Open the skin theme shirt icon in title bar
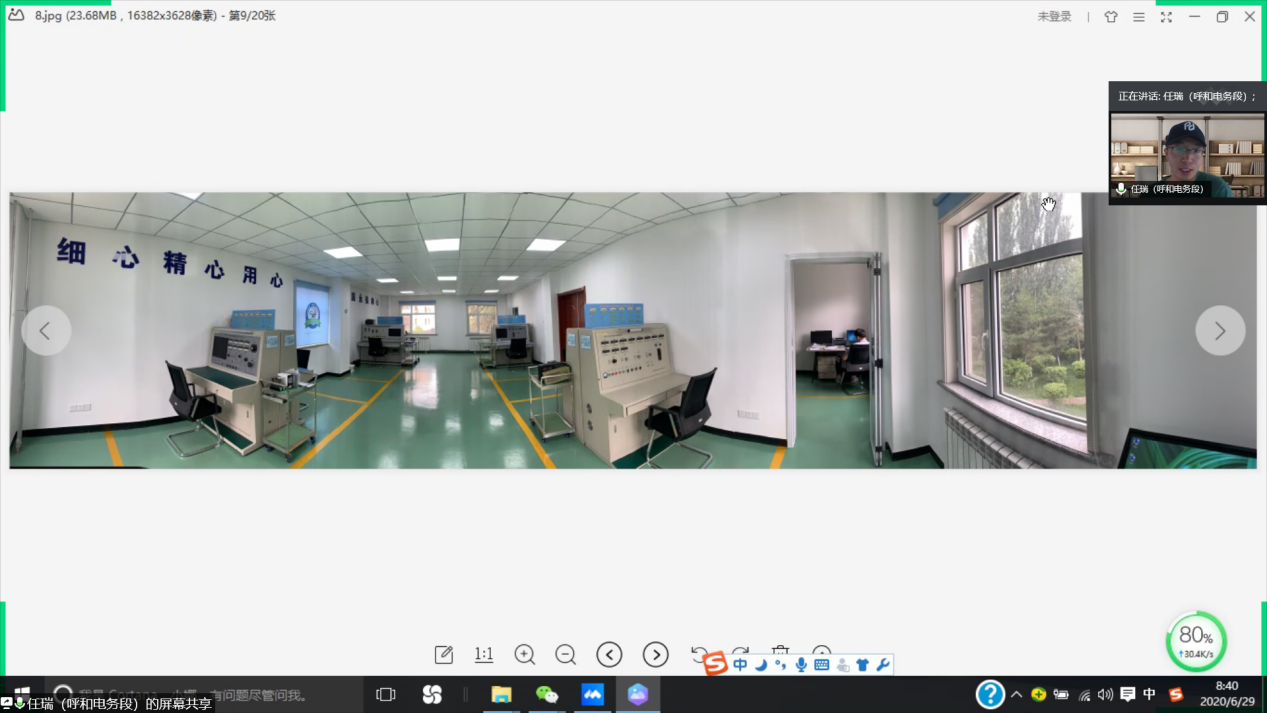Image resolution: width=1267 pixels, height=713 pixels. (x=1111, y=17)
